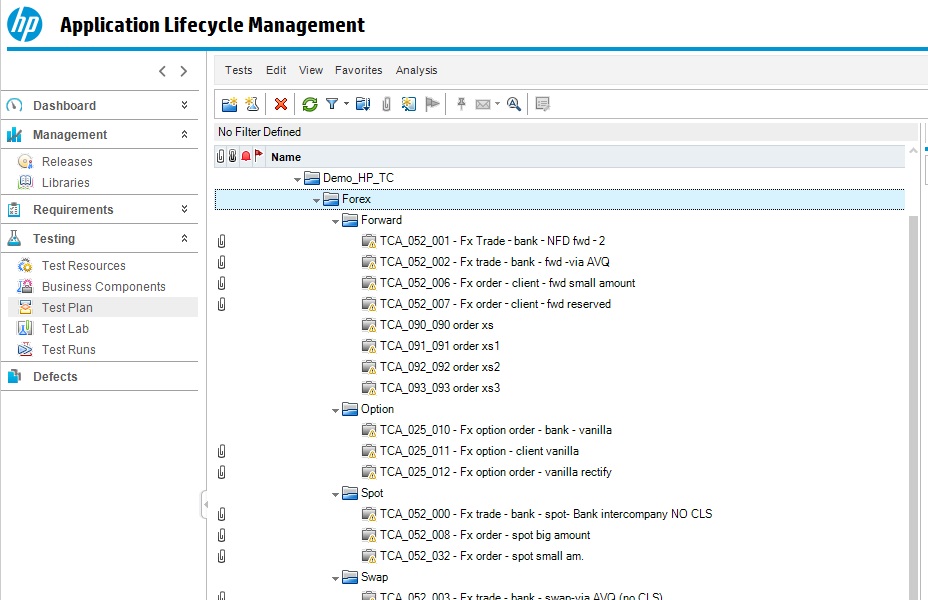Collapse the Option folder arrow

335,410
